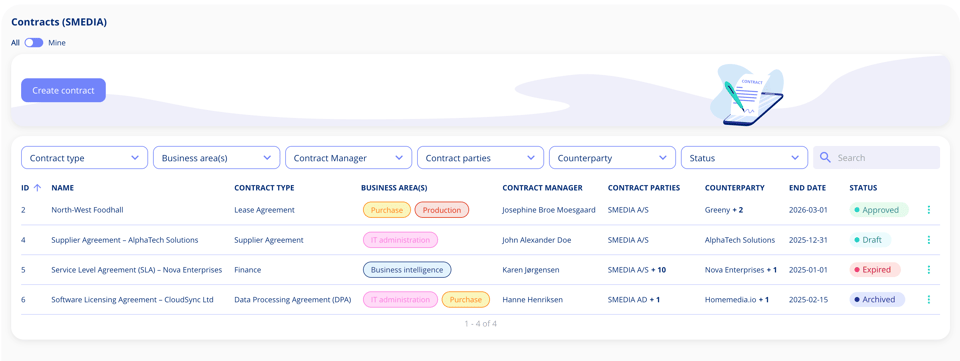960x361 pixels.
Task: Open the Contract Manager filter dropdown
Action: [x=348, y=158]
